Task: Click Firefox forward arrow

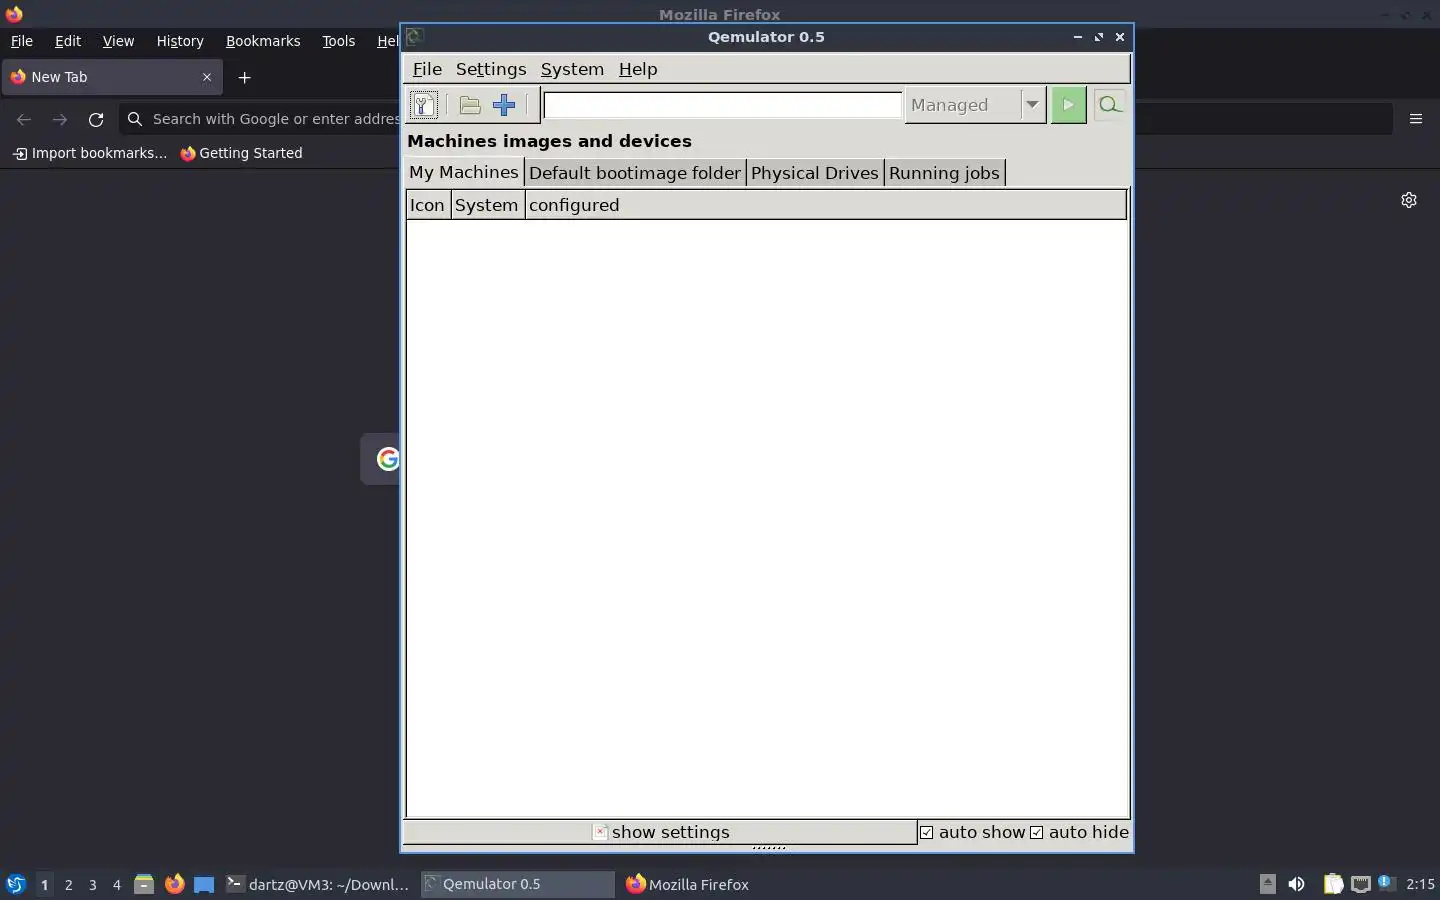Action: [x=60, y=119]
